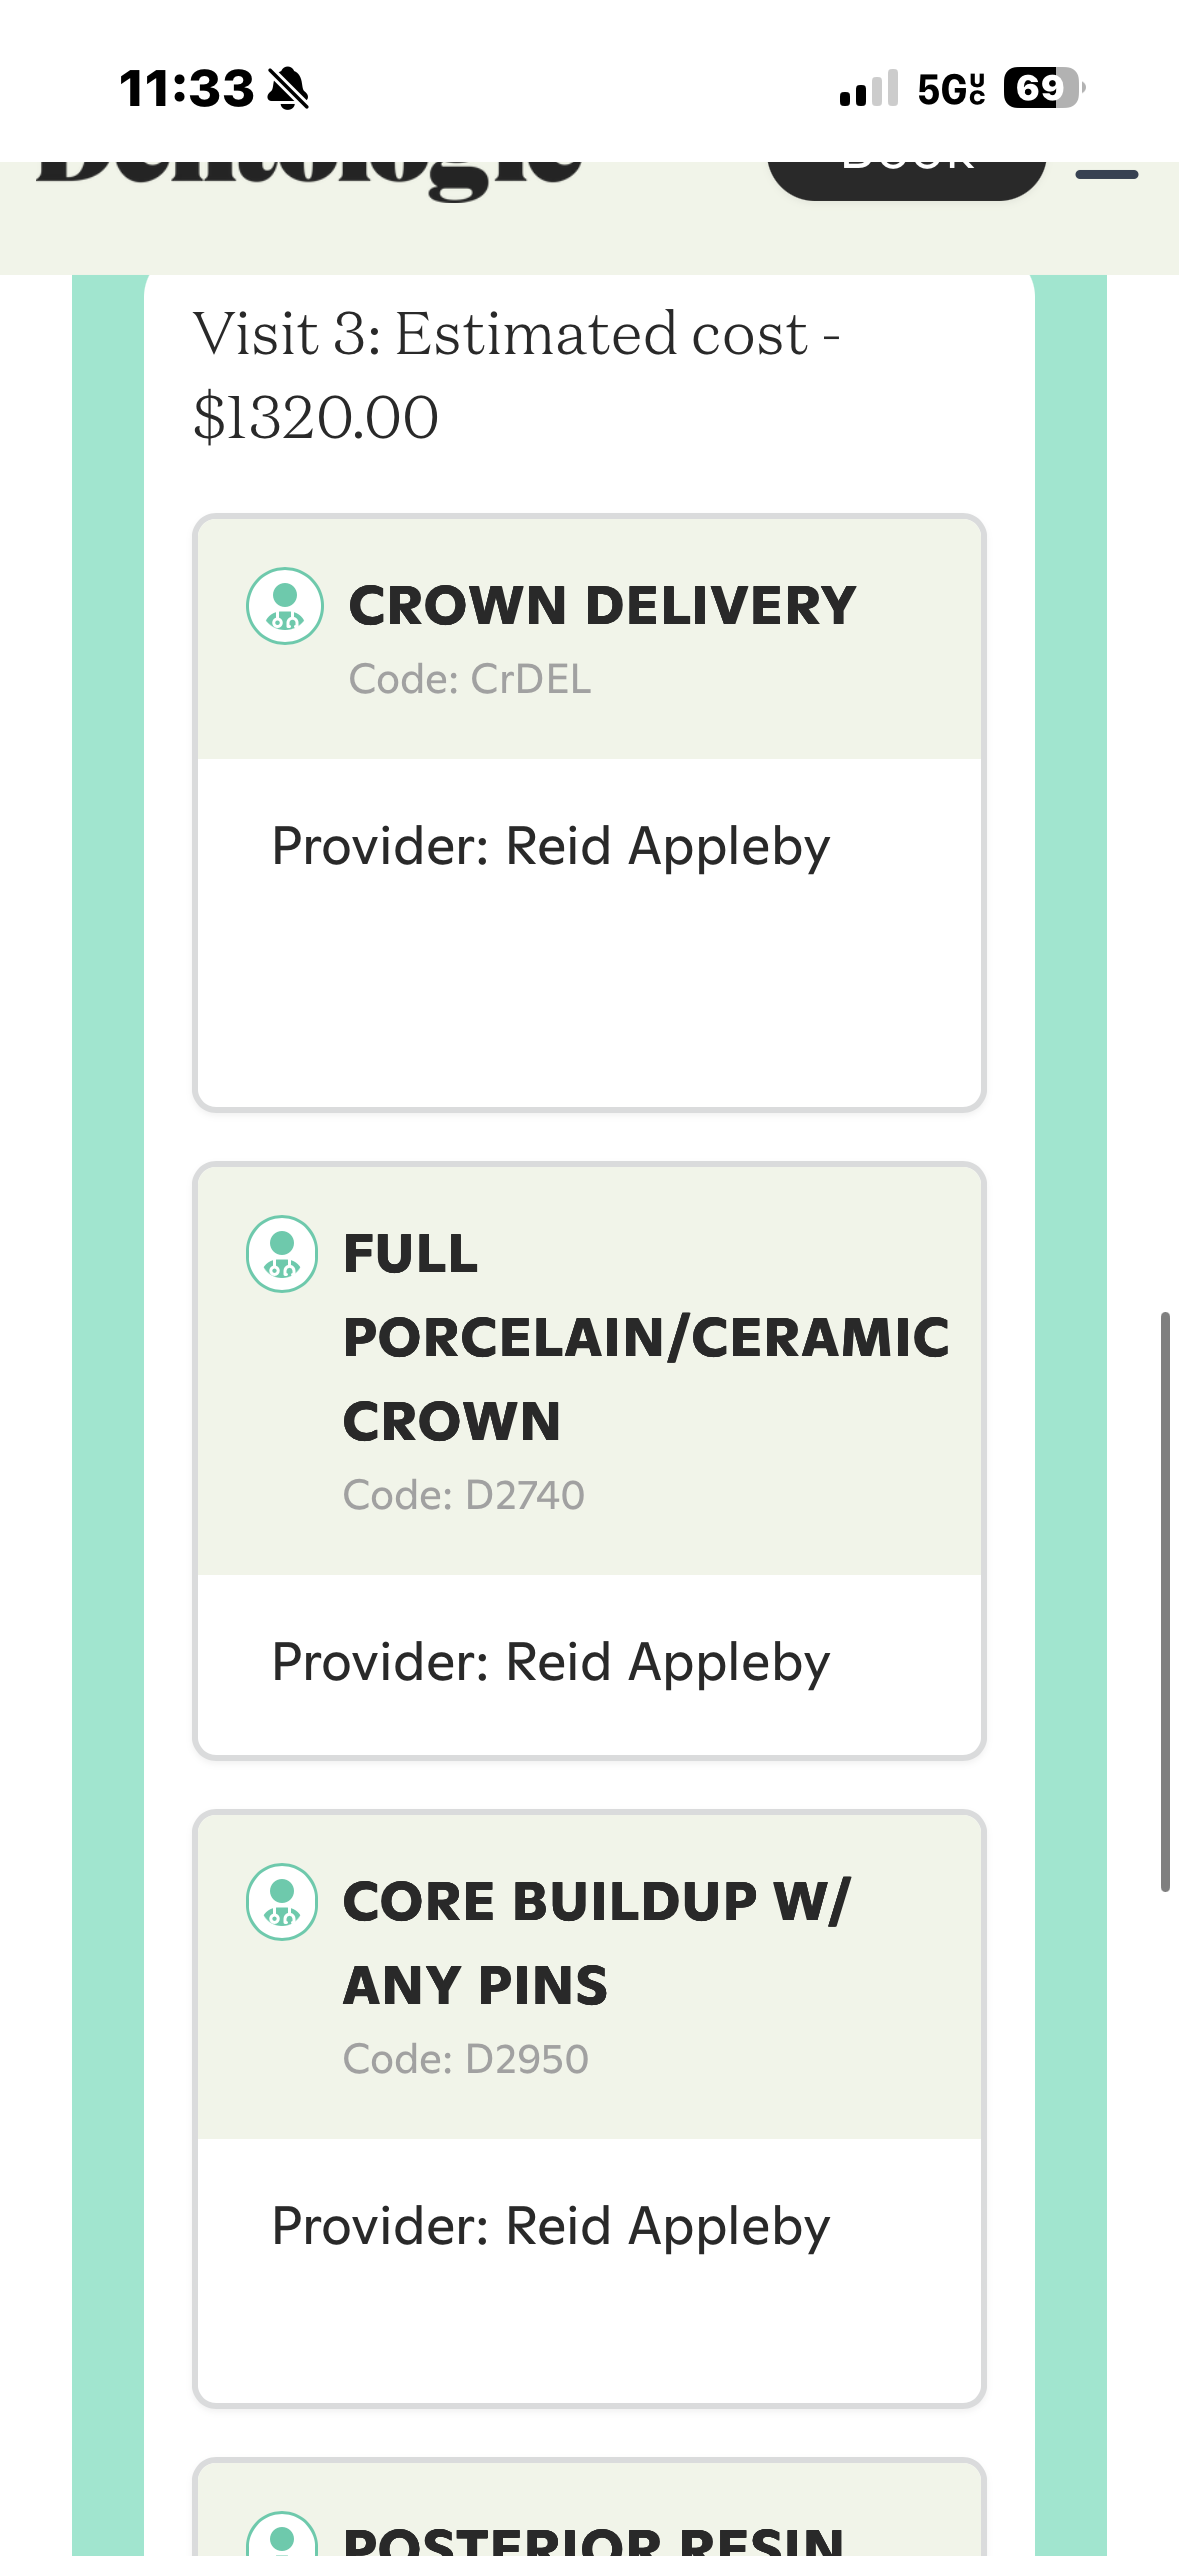Click the Posterior Resin procedure icon

tap(282, 2534)
